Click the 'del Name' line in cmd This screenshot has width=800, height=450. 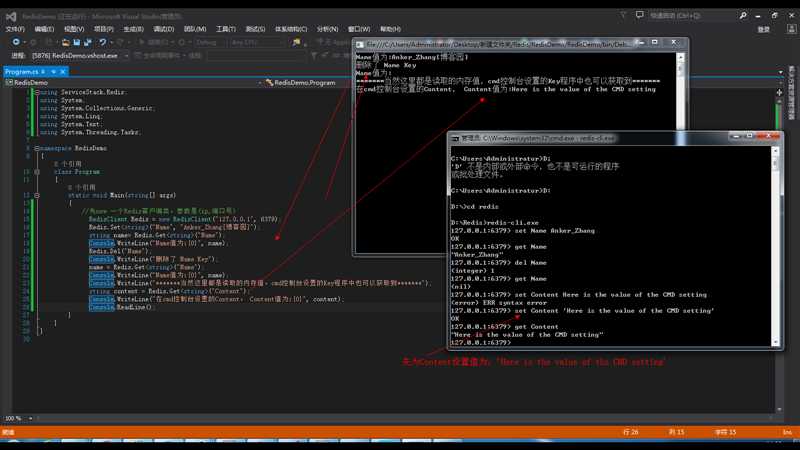pos(498,263)
